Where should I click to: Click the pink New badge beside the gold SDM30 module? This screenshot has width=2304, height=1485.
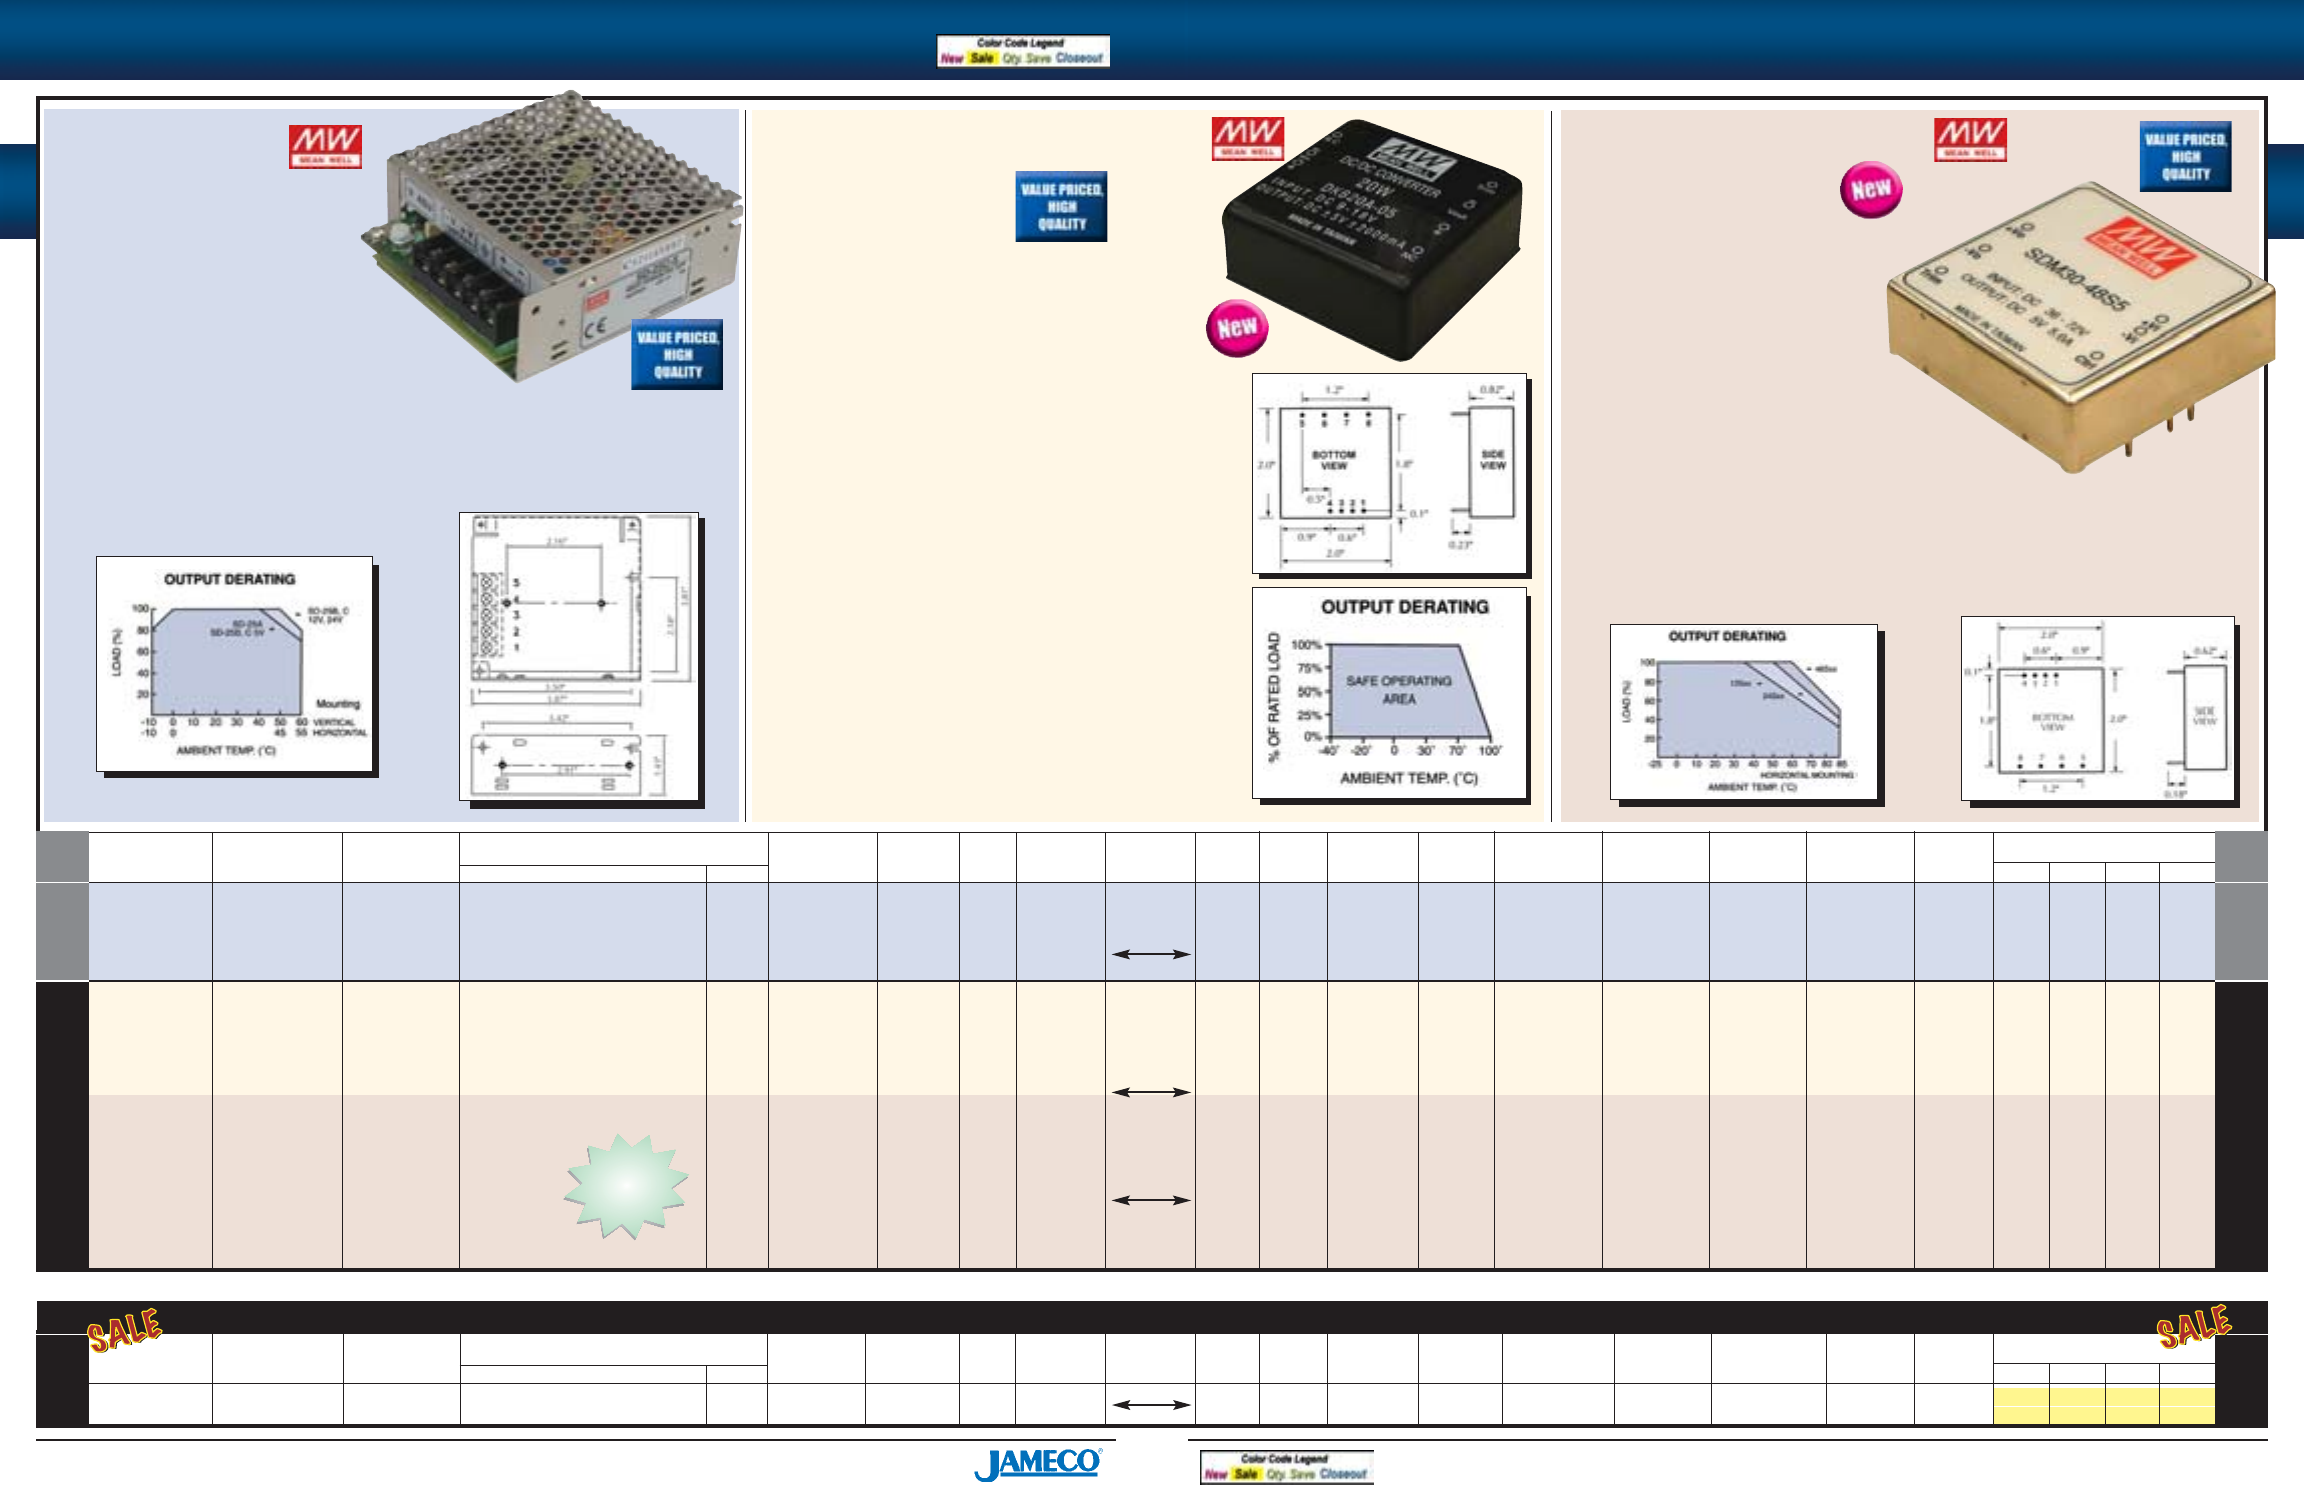tap(1870, 189)
